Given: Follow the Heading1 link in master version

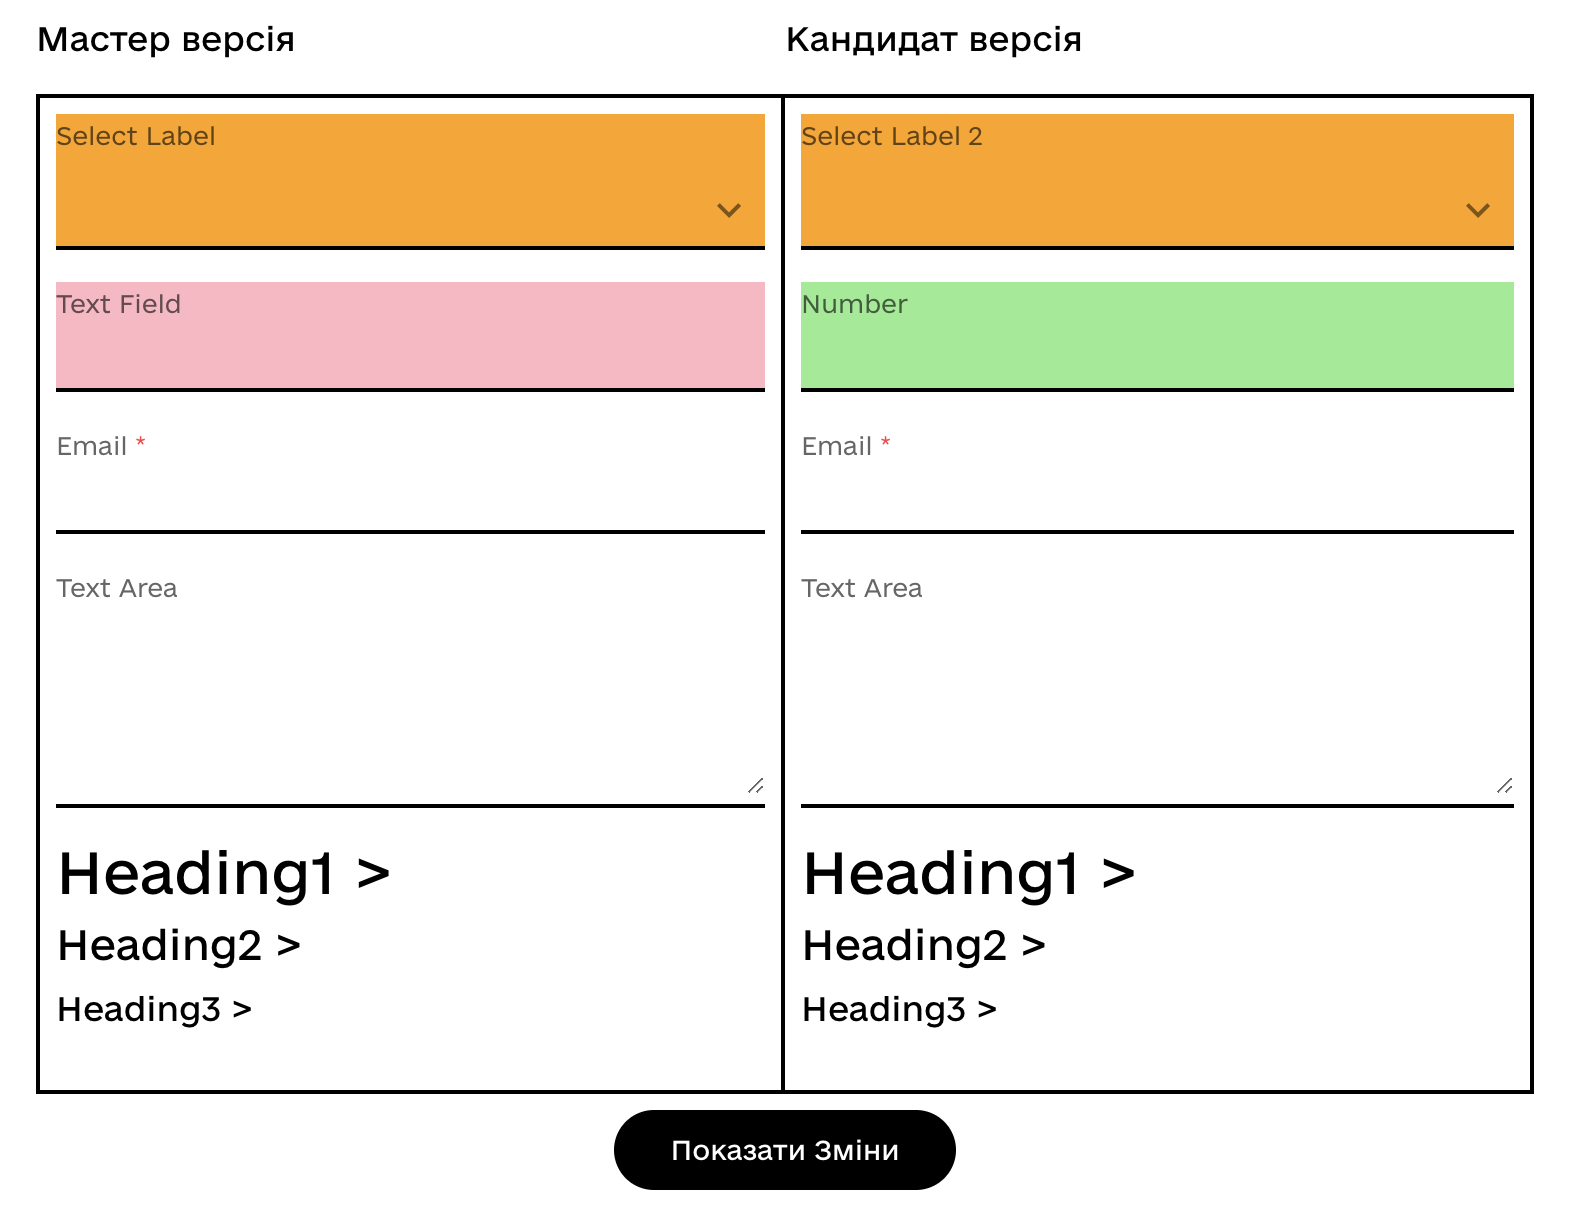Looking at the screenshot, I should (224, 874).
